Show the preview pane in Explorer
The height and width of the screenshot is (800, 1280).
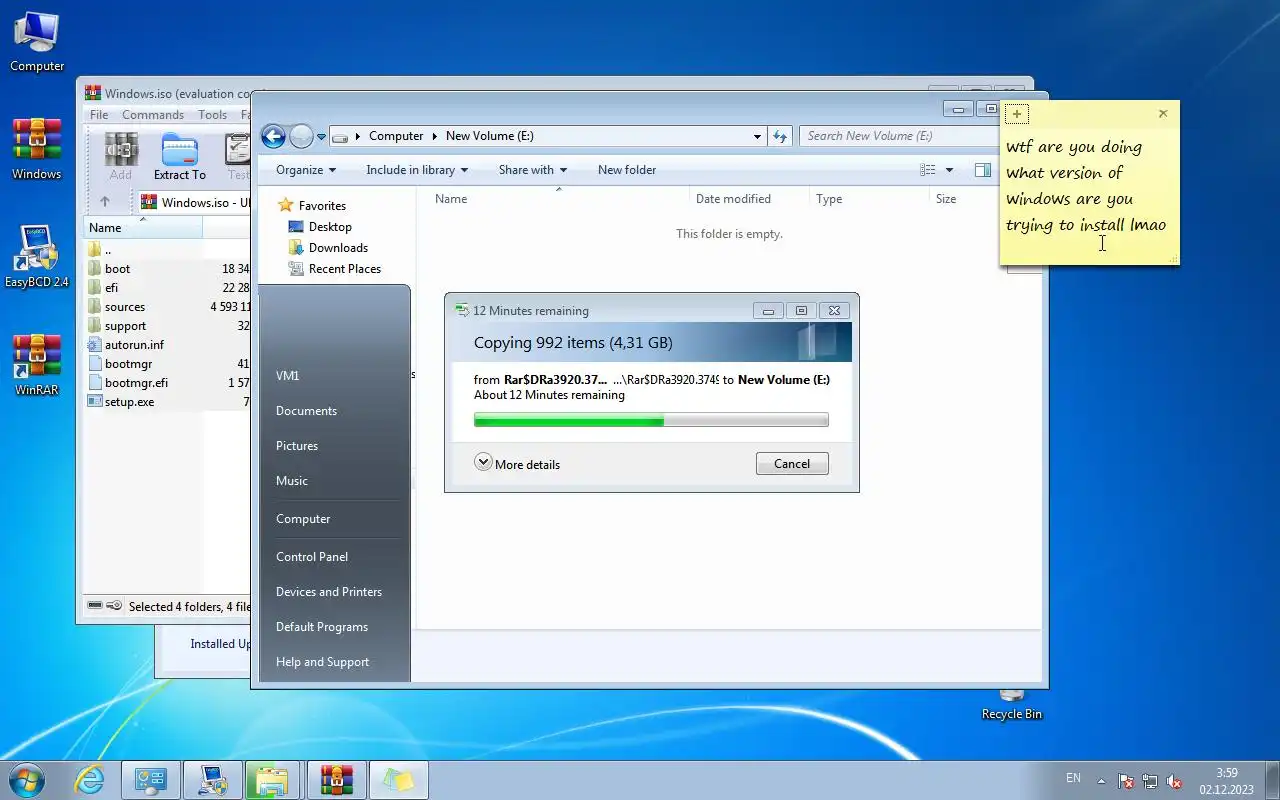(983, 170)
